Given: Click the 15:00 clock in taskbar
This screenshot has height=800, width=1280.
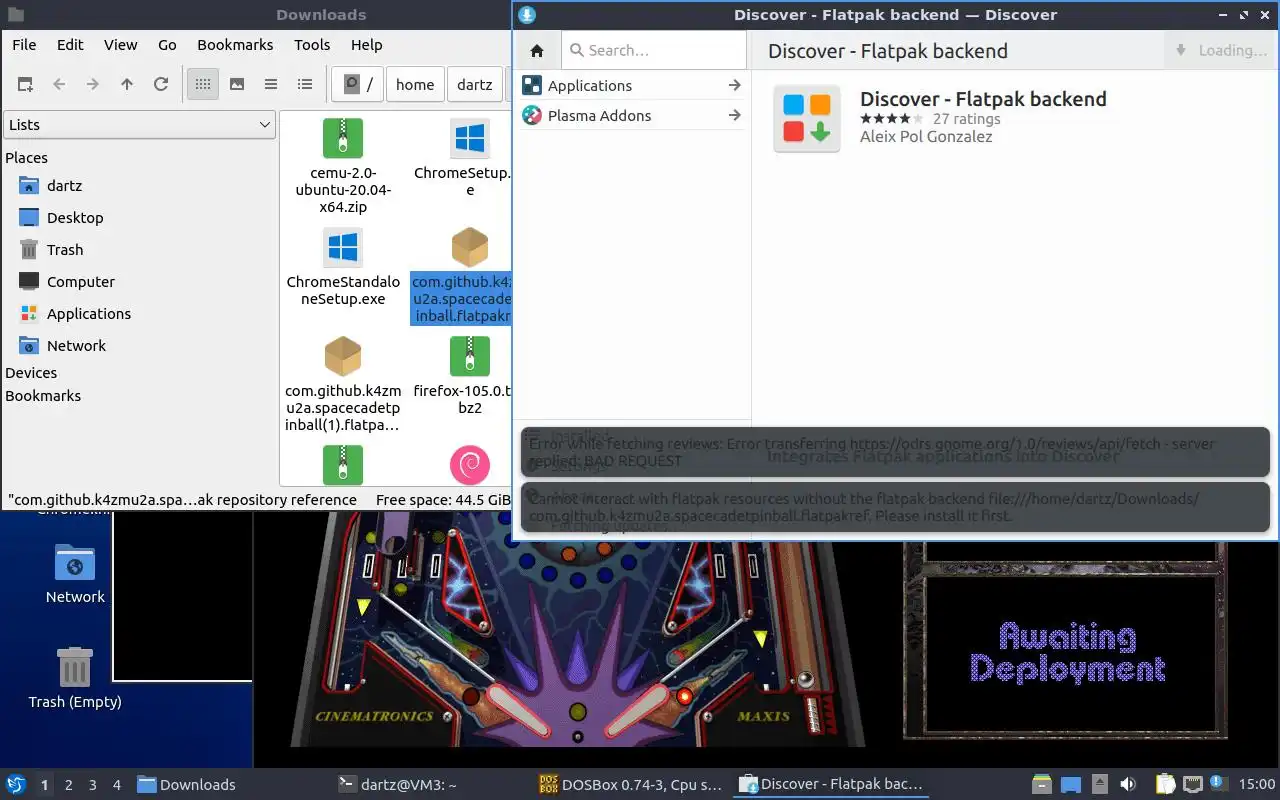Looking at the screenshot, I should point(1256,785).
